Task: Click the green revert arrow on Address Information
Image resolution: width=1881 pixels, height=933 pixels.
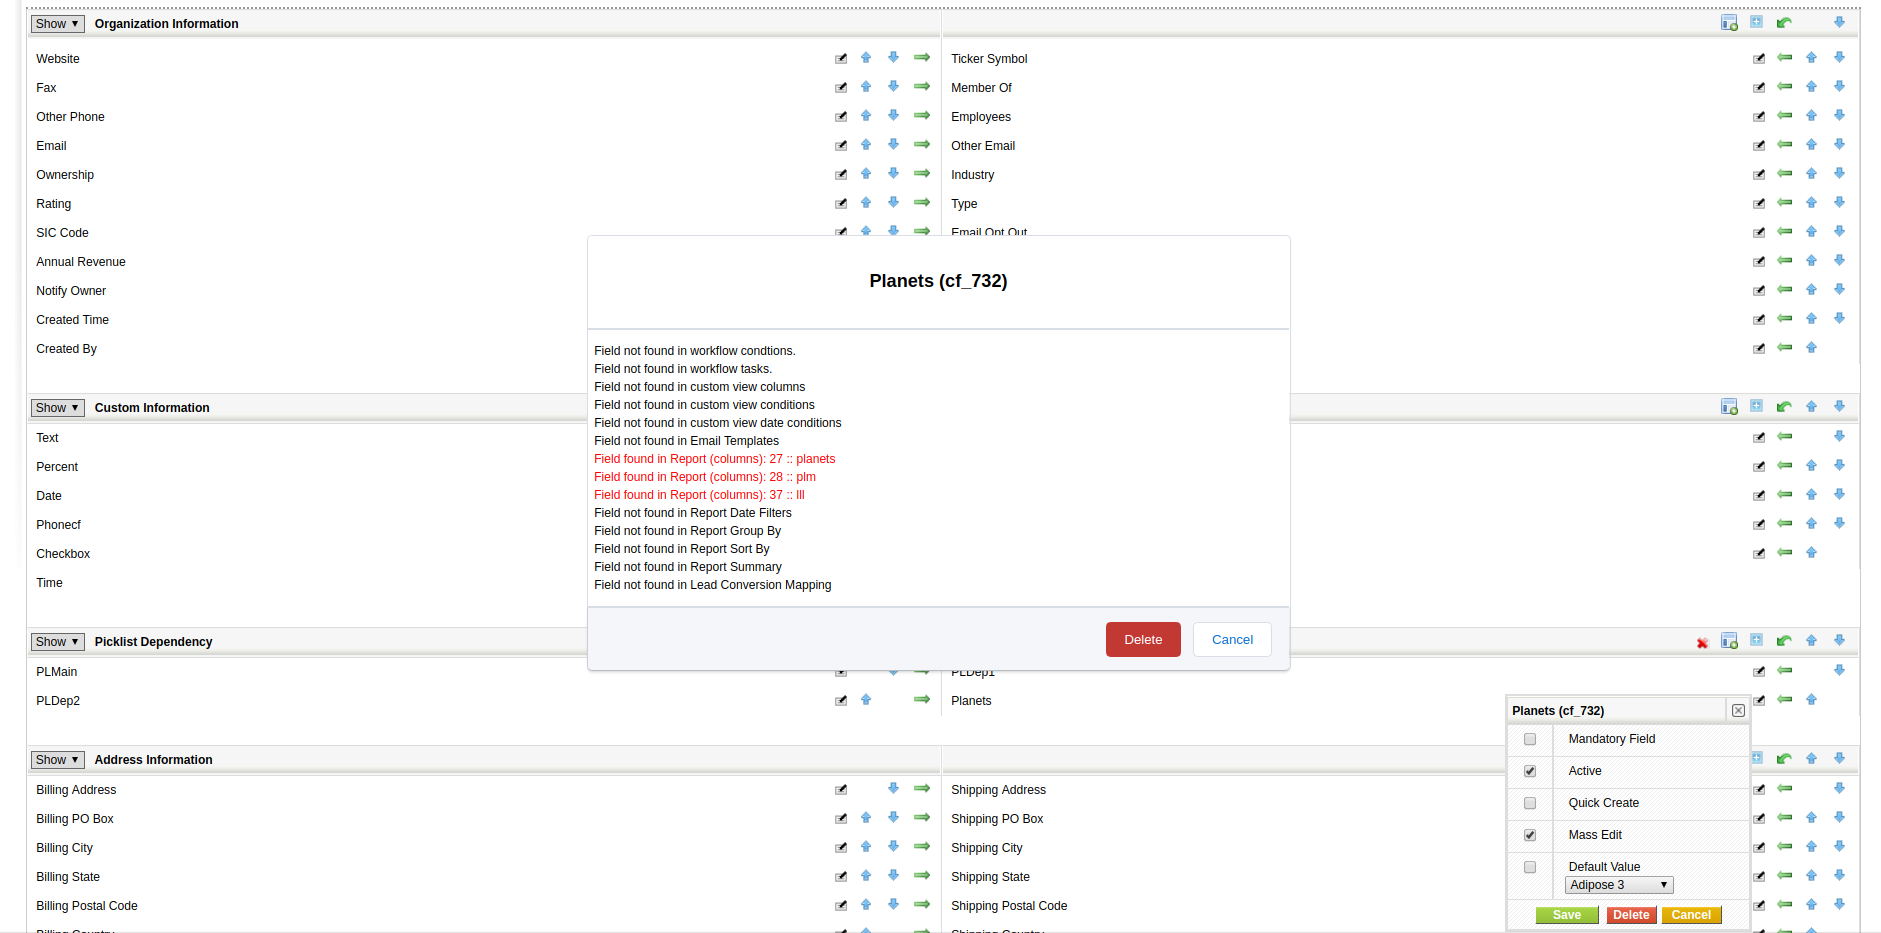Action: click(1784, 758)
